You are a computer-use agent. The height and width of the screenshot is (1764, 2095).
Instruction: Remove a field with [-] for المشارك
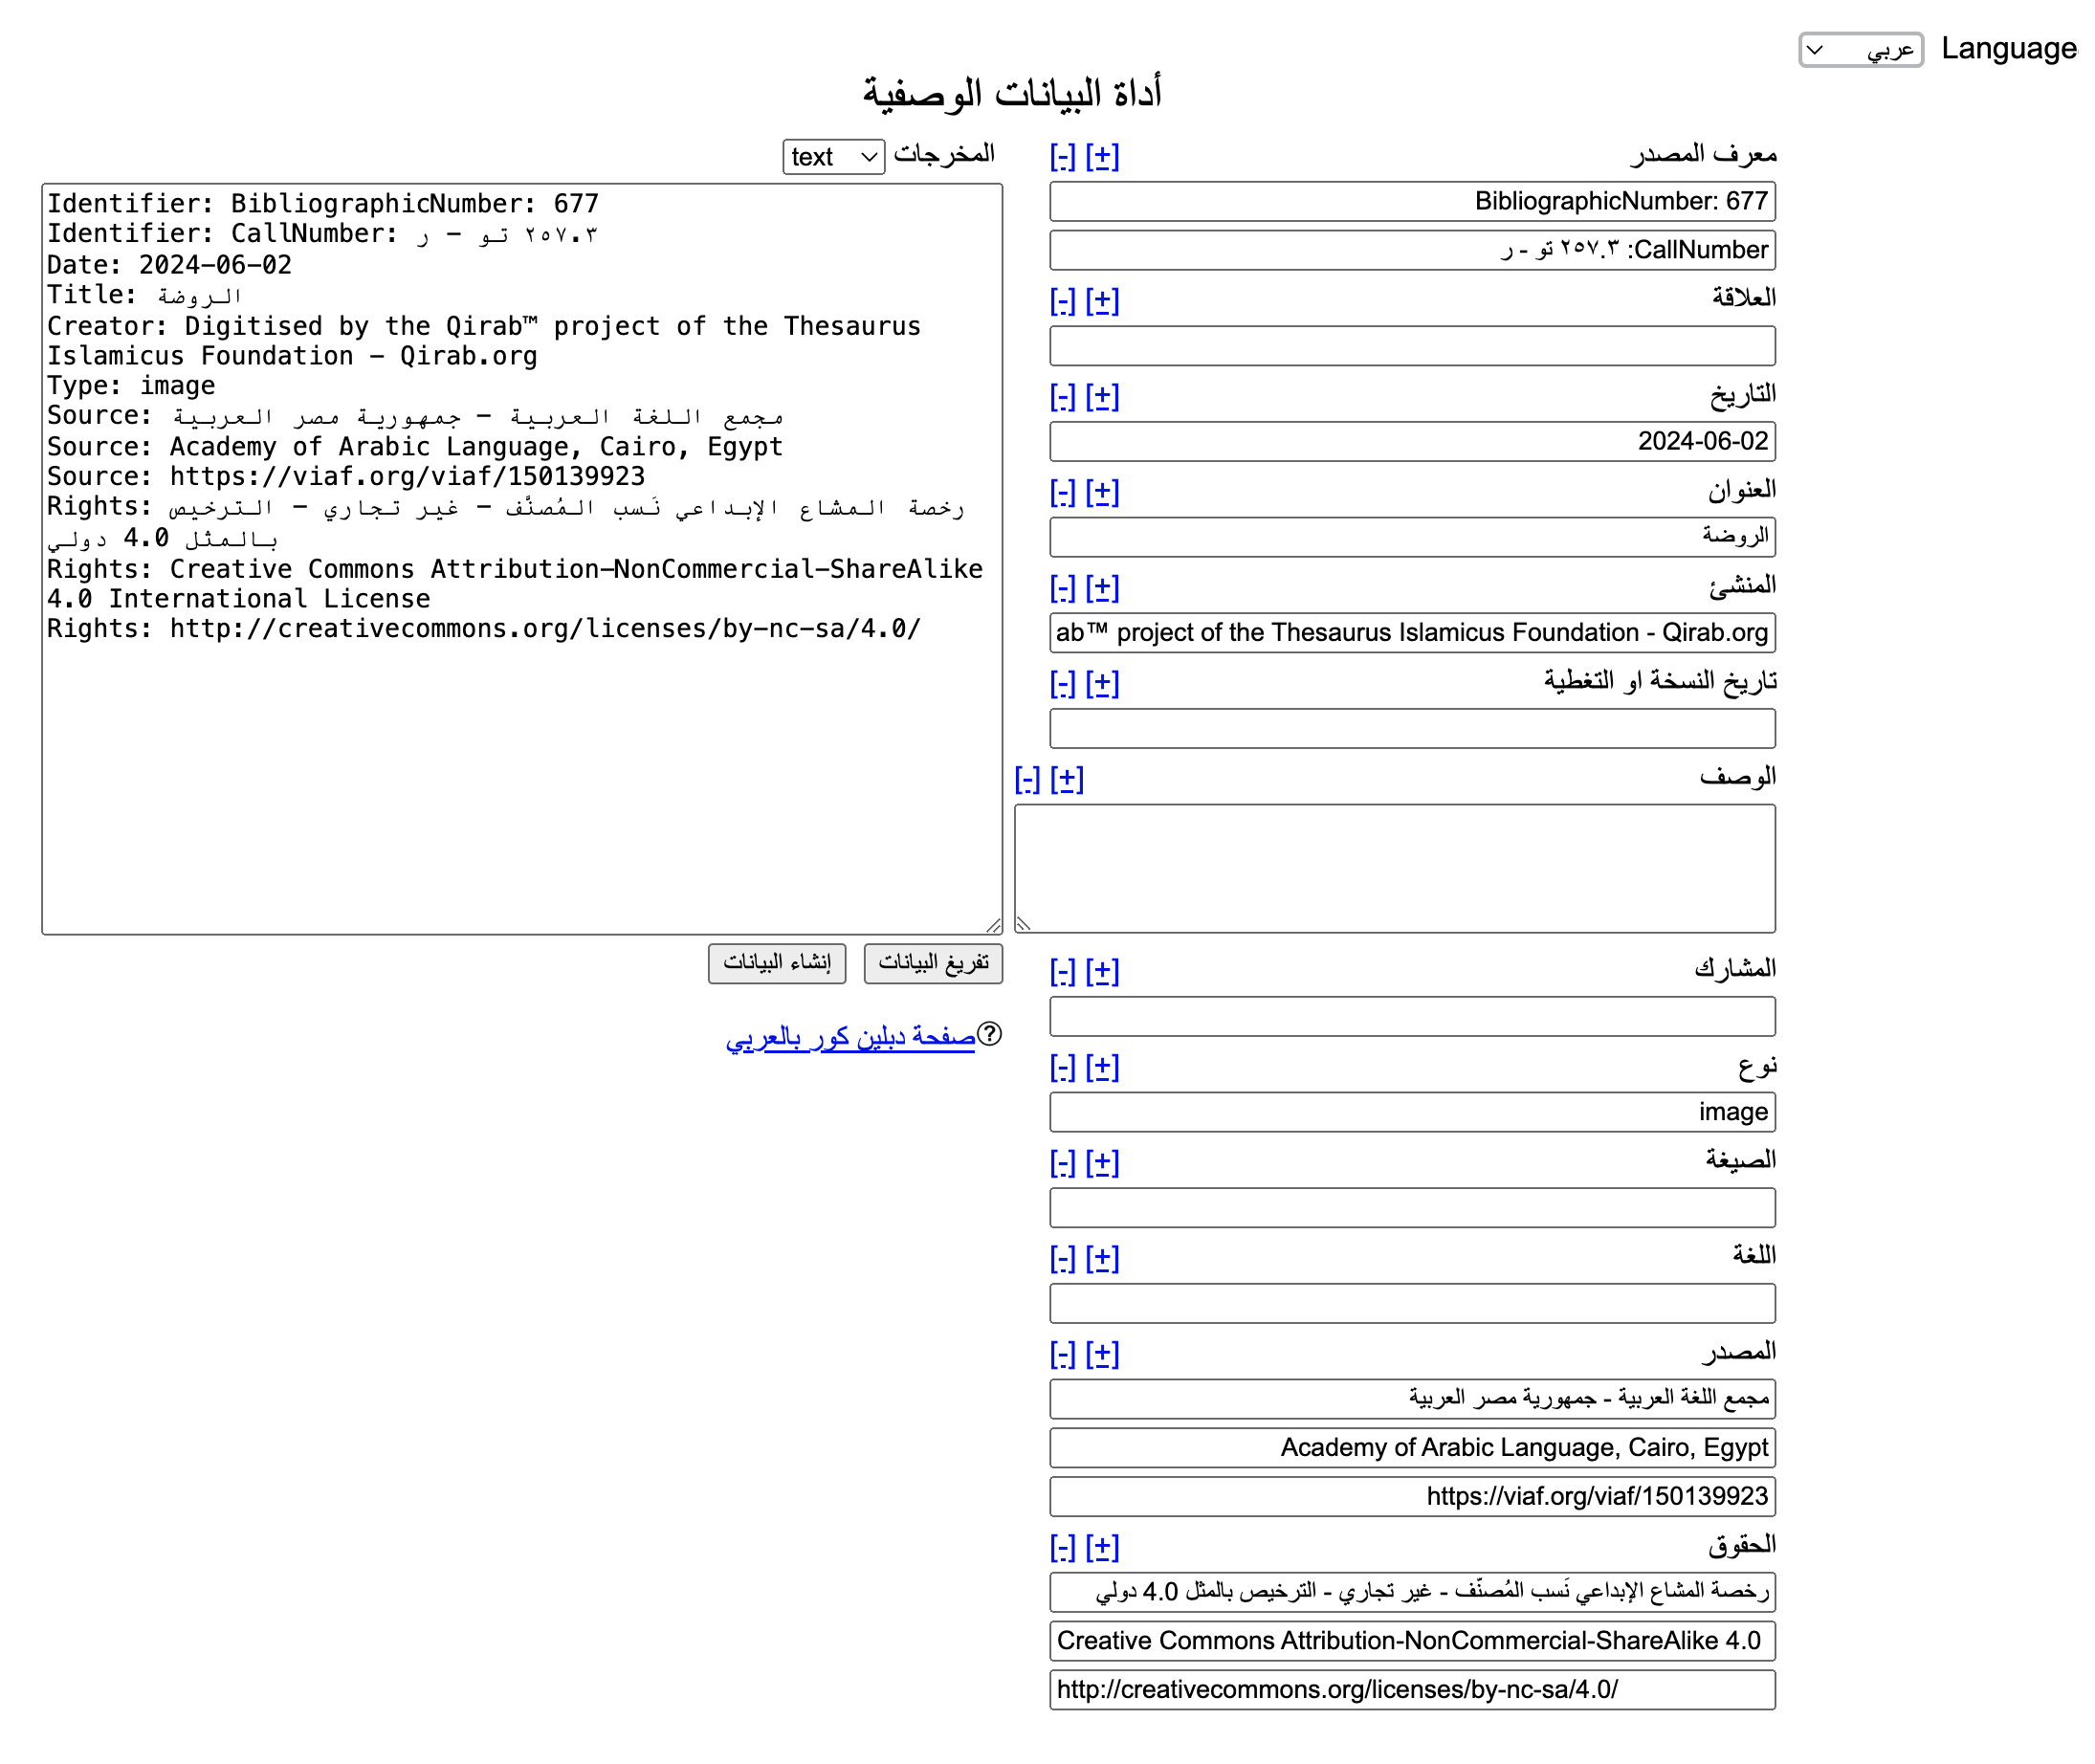pyautogui.click(x=1062, y=972)
